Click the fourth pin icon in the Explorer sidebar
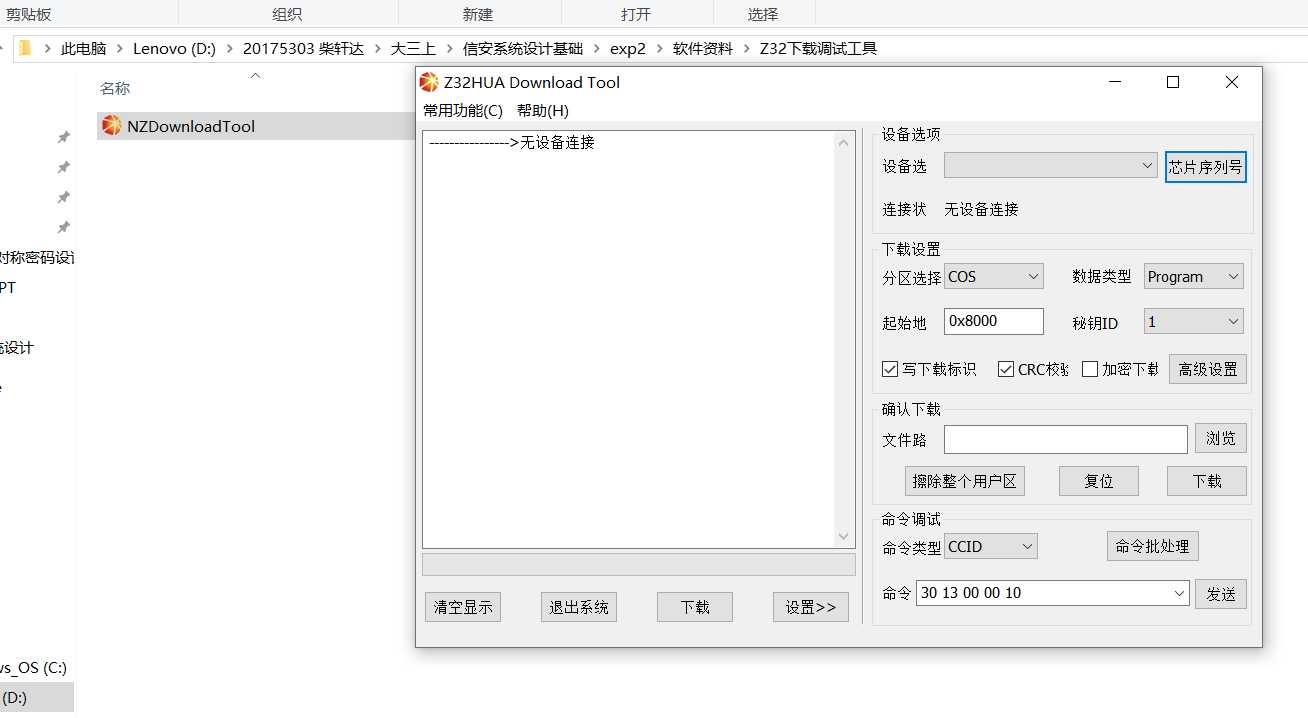 click(63, 227)
